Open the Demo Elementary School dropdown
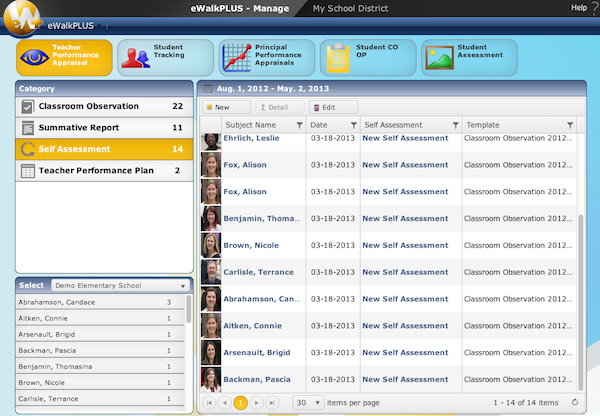This screenshot has height=416, width=600. pos(120,285)
